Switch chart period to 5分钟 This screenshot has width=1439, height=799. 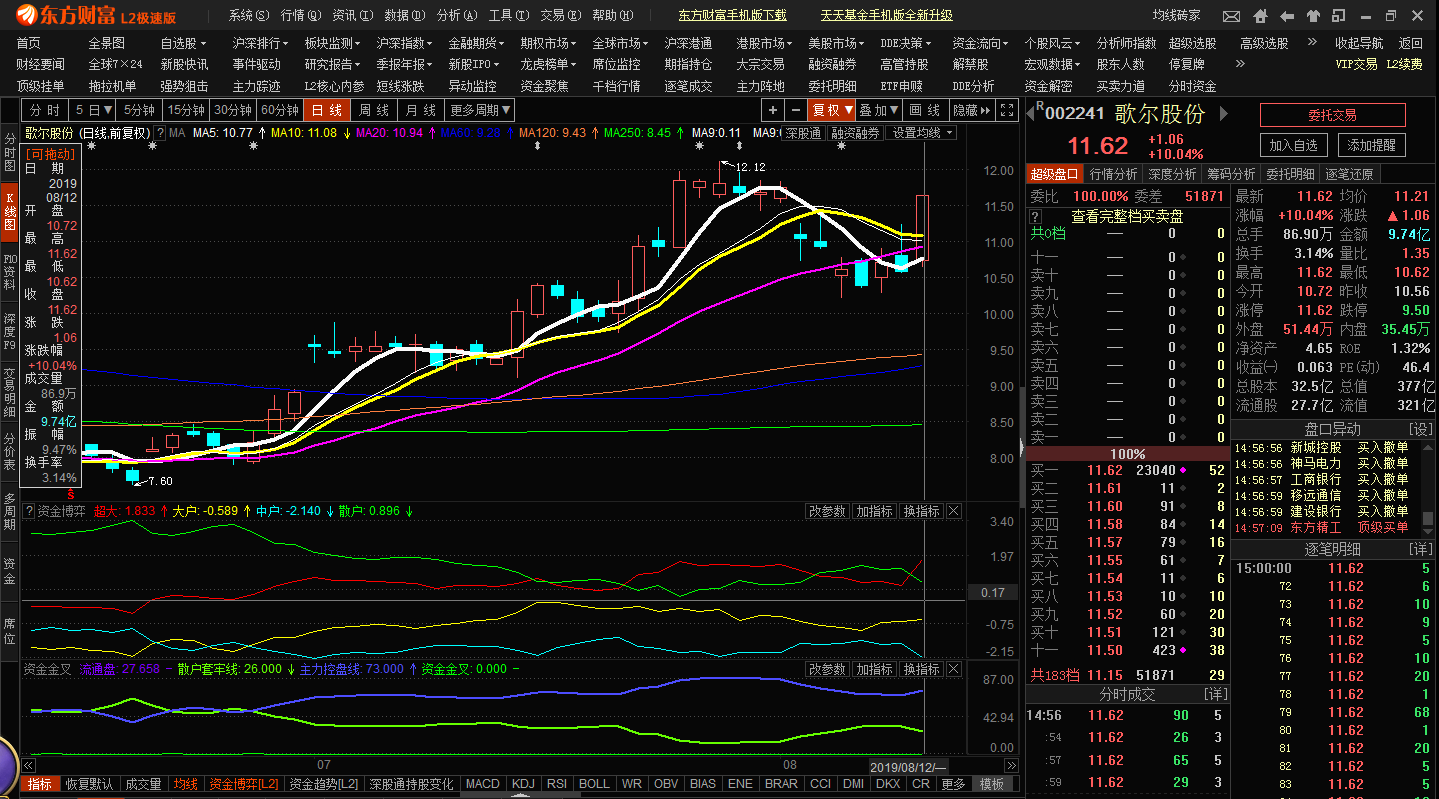coord(139,110)
